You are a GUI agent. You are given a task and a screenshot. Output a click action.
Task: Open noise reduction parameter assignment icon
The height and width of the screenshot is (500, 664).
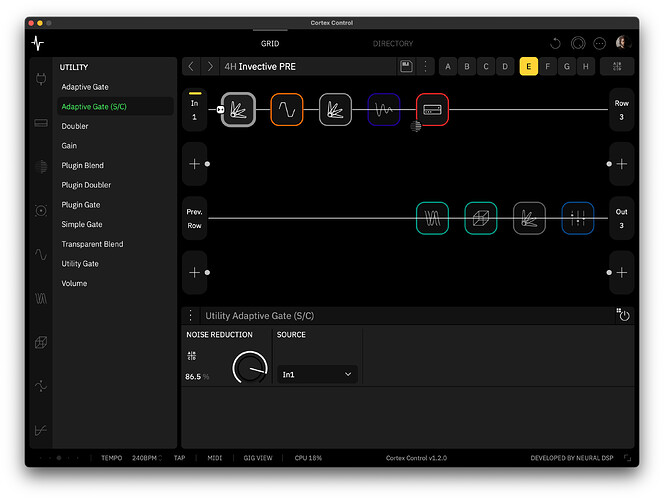192,356
